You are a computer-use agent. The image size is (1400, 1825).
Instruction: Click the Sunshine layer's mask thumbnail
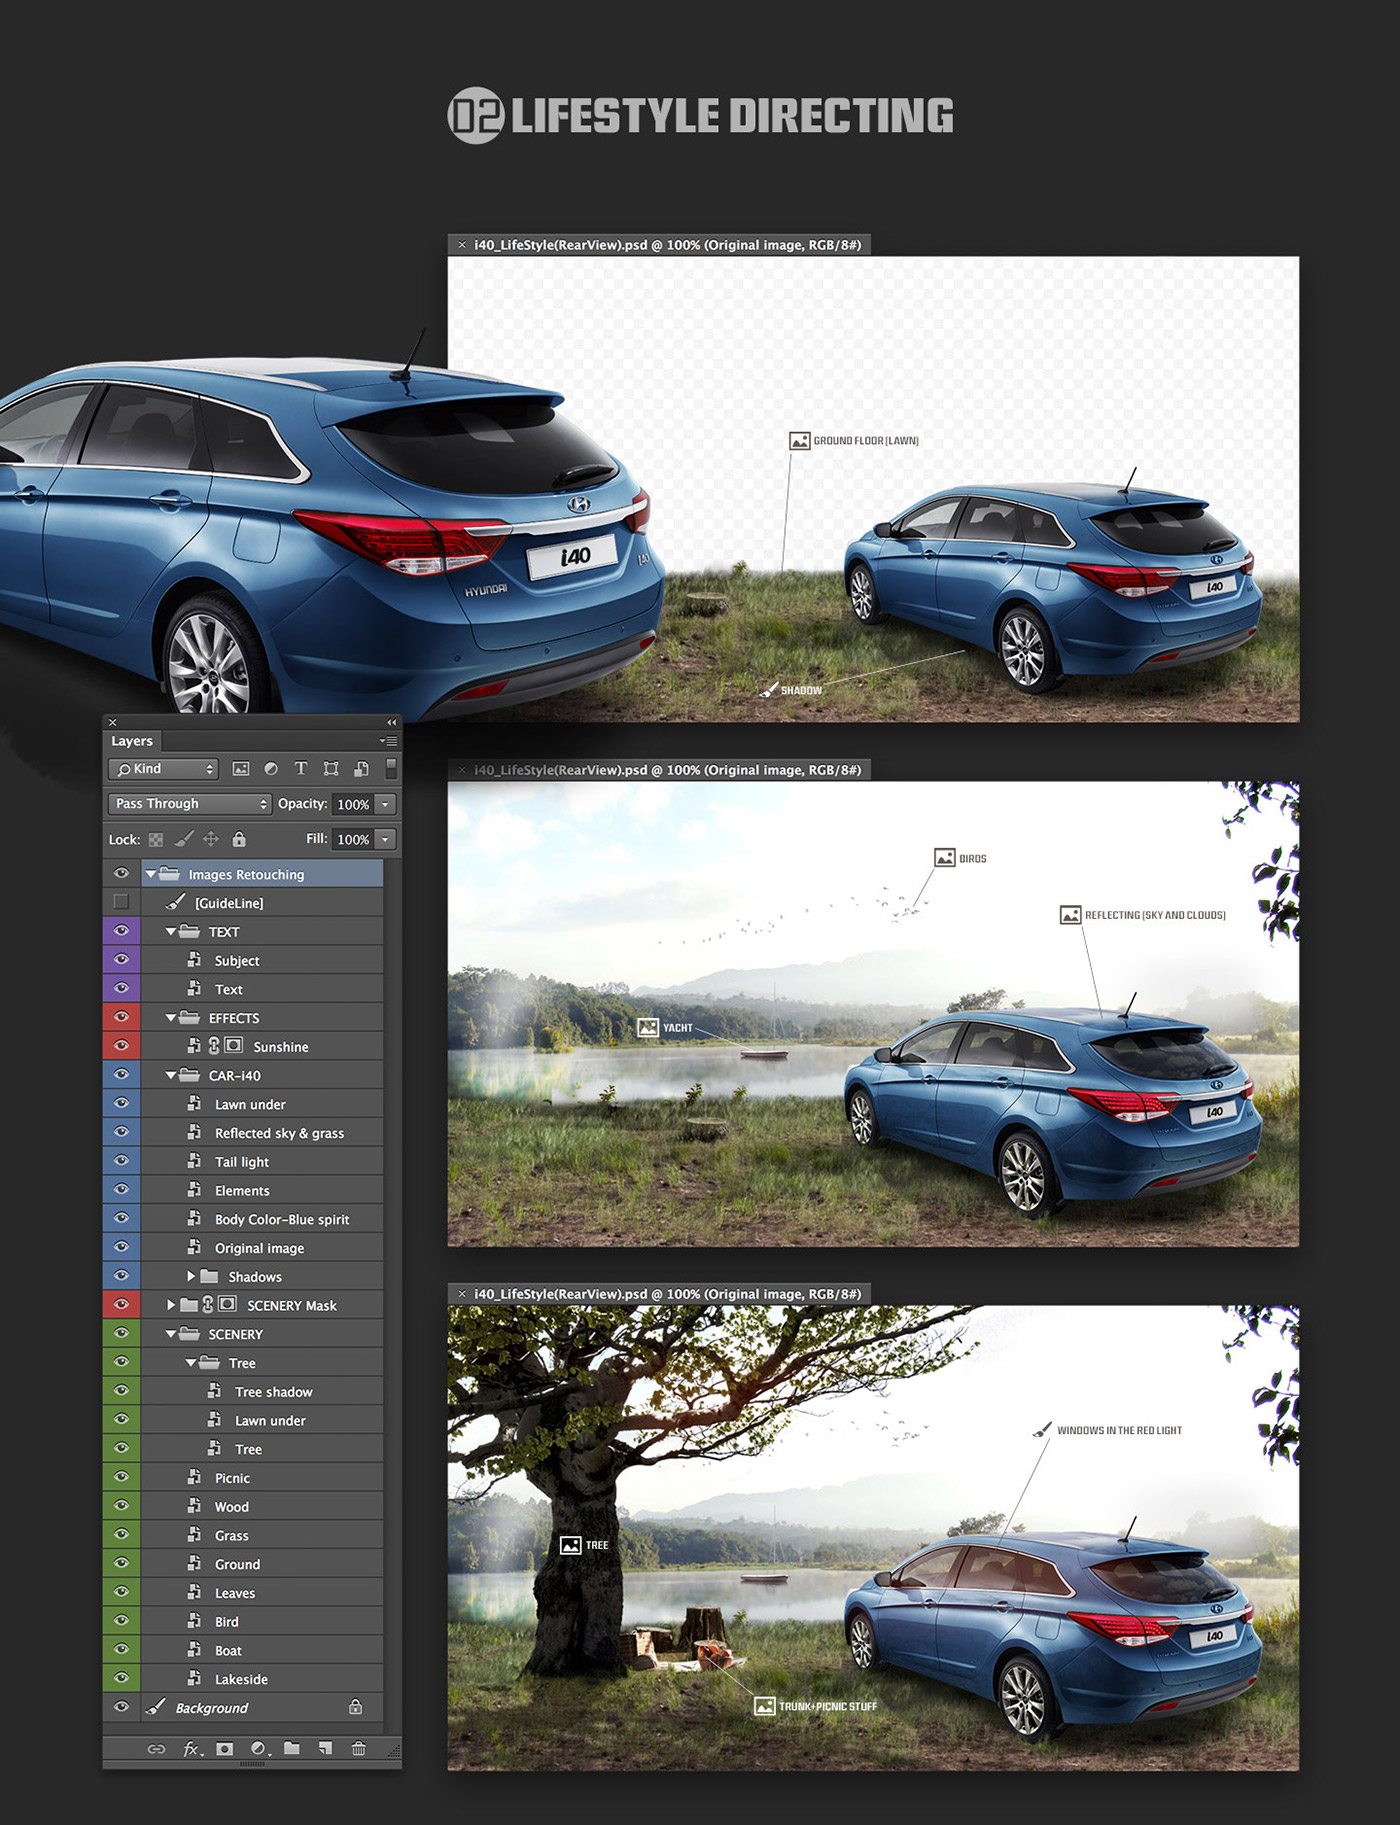point(233,1046)
